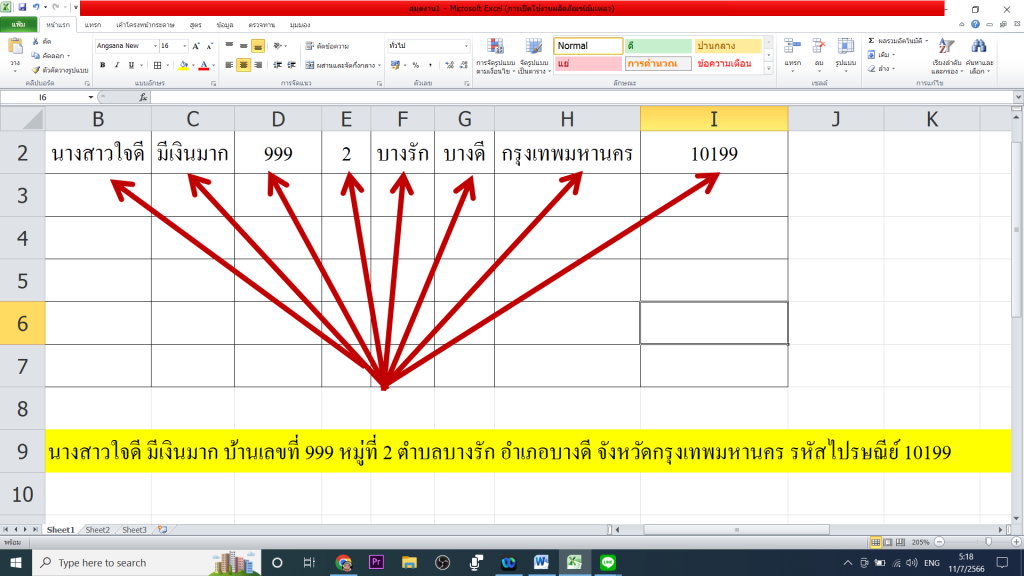
Task: Toggle Italic formatting
Action: 116,65
